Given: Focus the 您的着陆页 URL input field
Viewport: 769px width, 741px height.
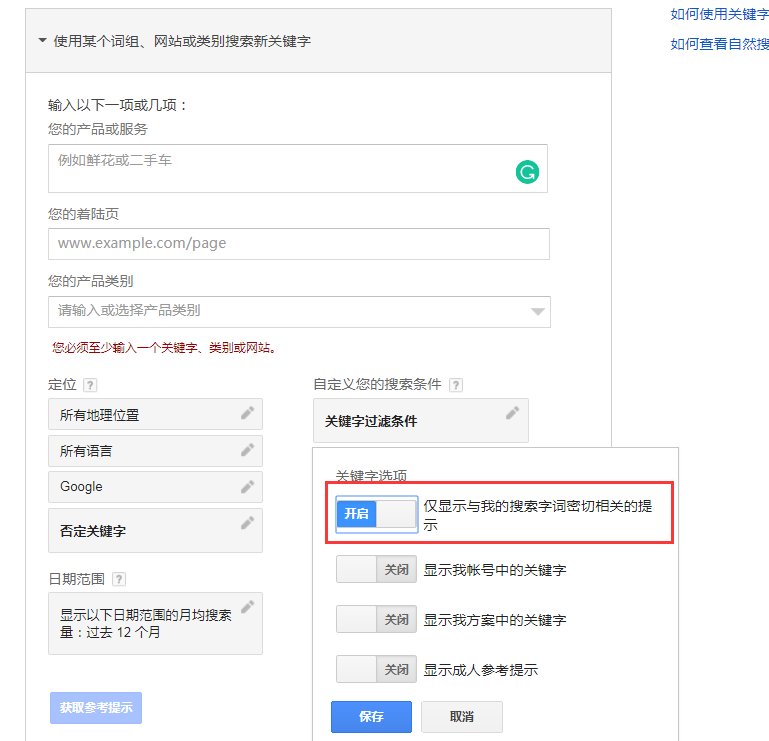Looking at the screenshot, I should (299, 244).
